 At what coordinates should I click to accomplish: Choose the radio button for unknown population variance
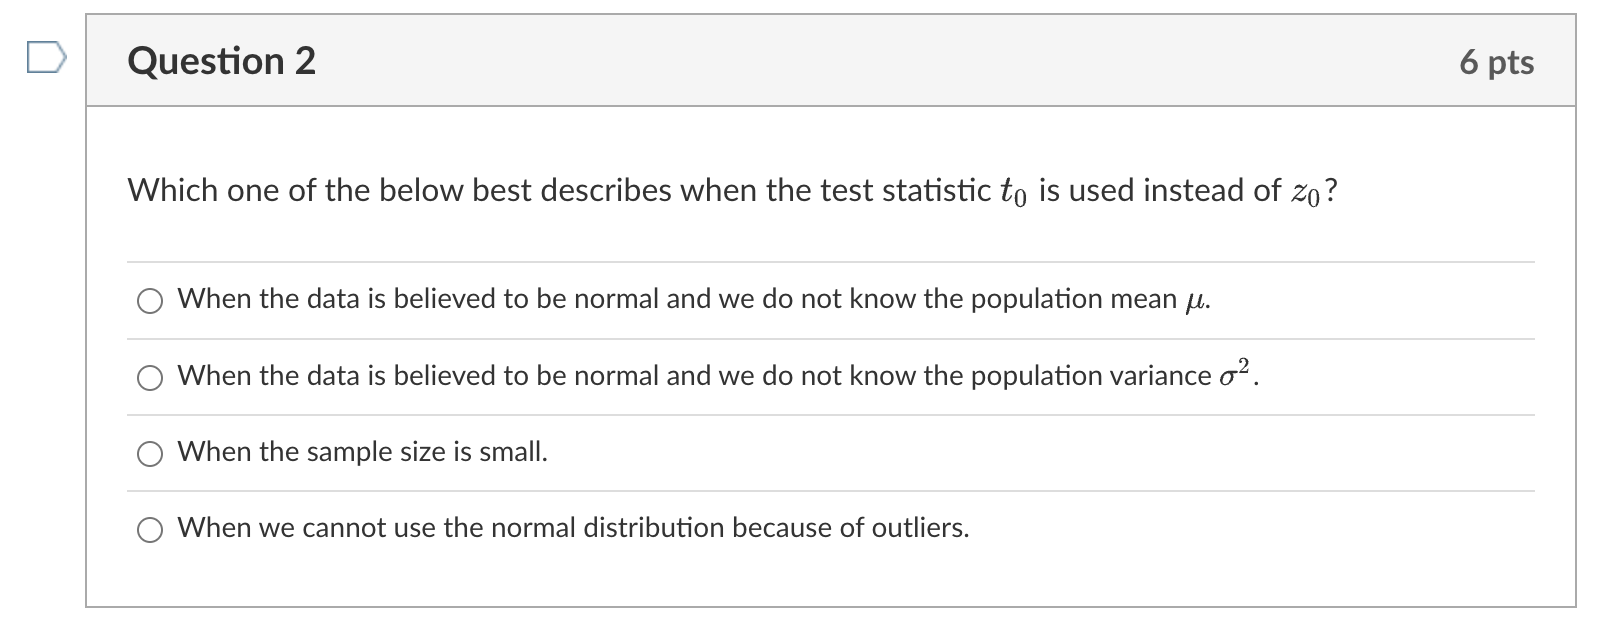point(150,377)
